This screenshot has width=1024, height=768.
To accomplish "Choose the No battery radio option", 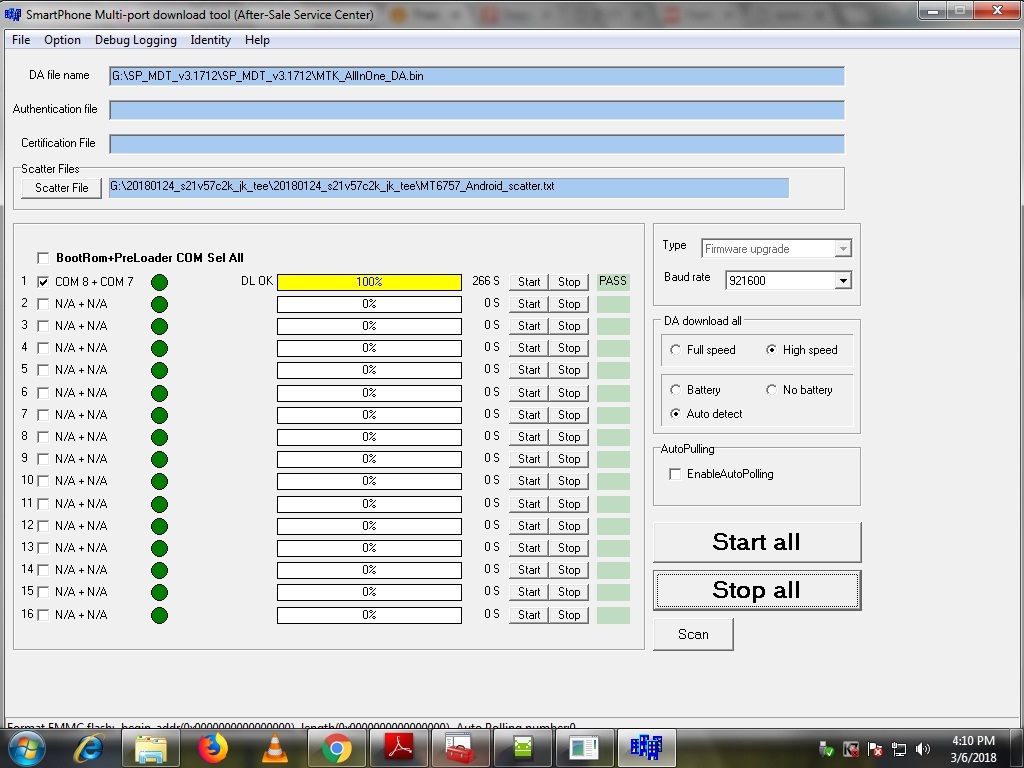I will (771, 390).
